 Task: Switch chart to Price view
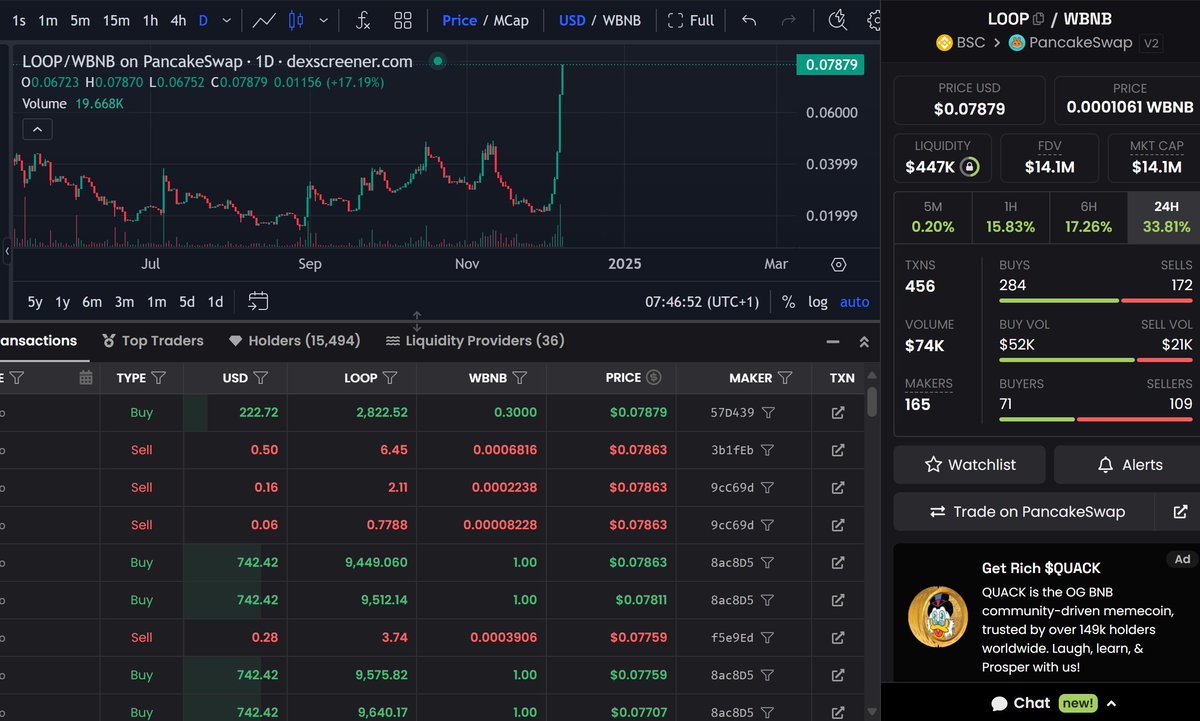coord(459,20)
